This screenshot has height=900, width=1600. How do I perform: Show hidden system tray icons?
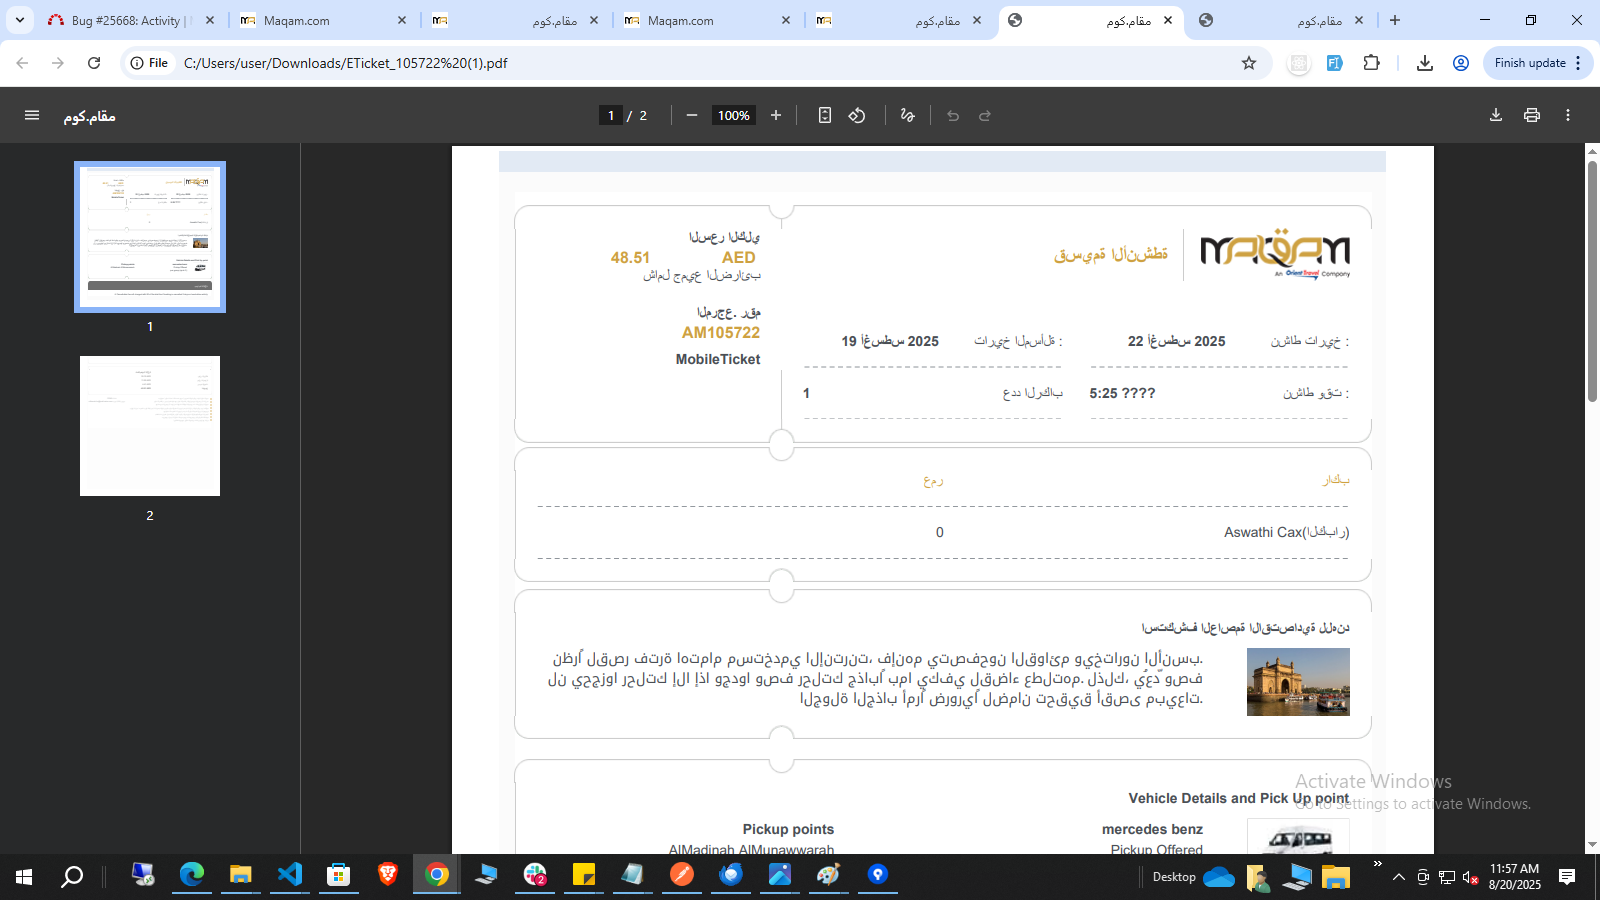[1398, 877]
